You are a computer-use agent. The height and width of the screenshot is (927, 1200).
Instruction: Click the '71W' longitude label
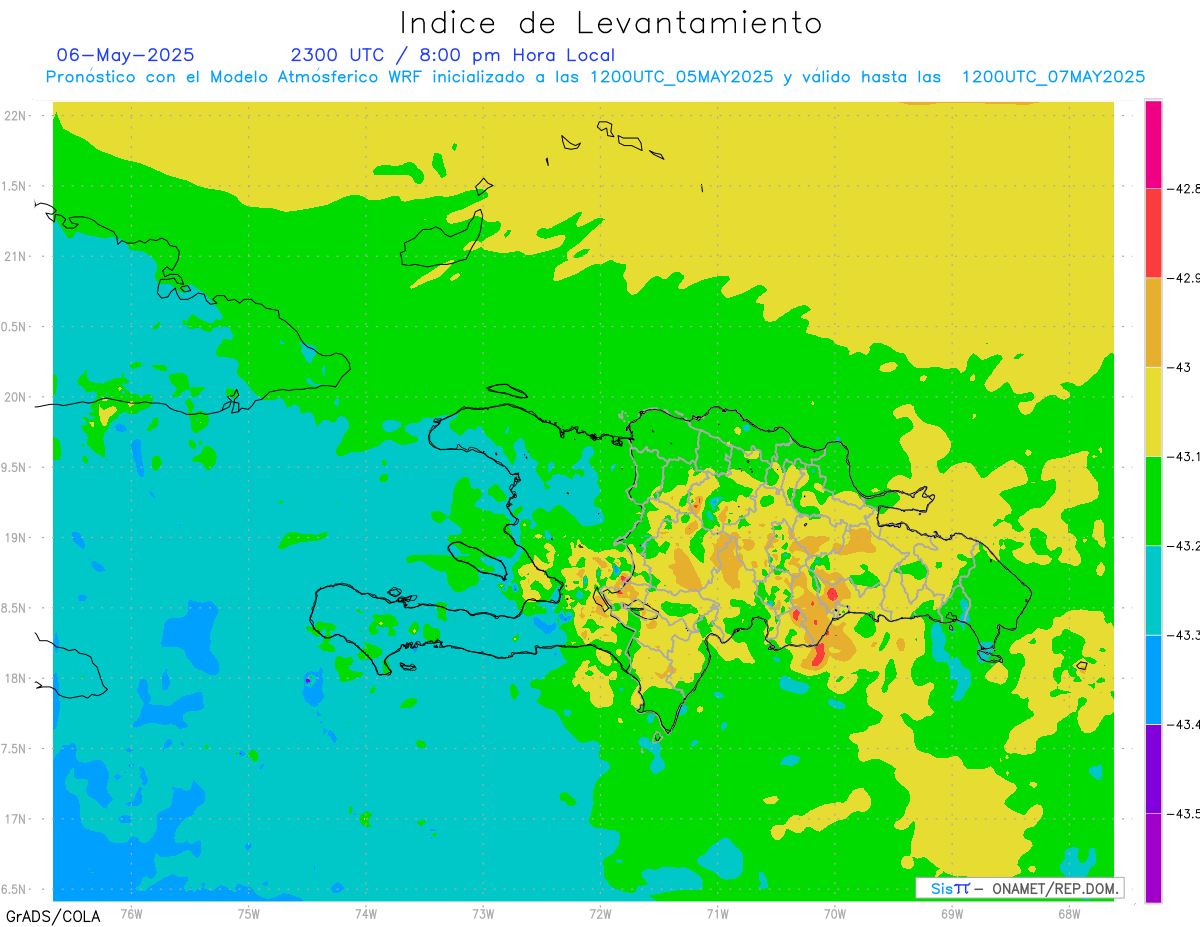point(717,914)
